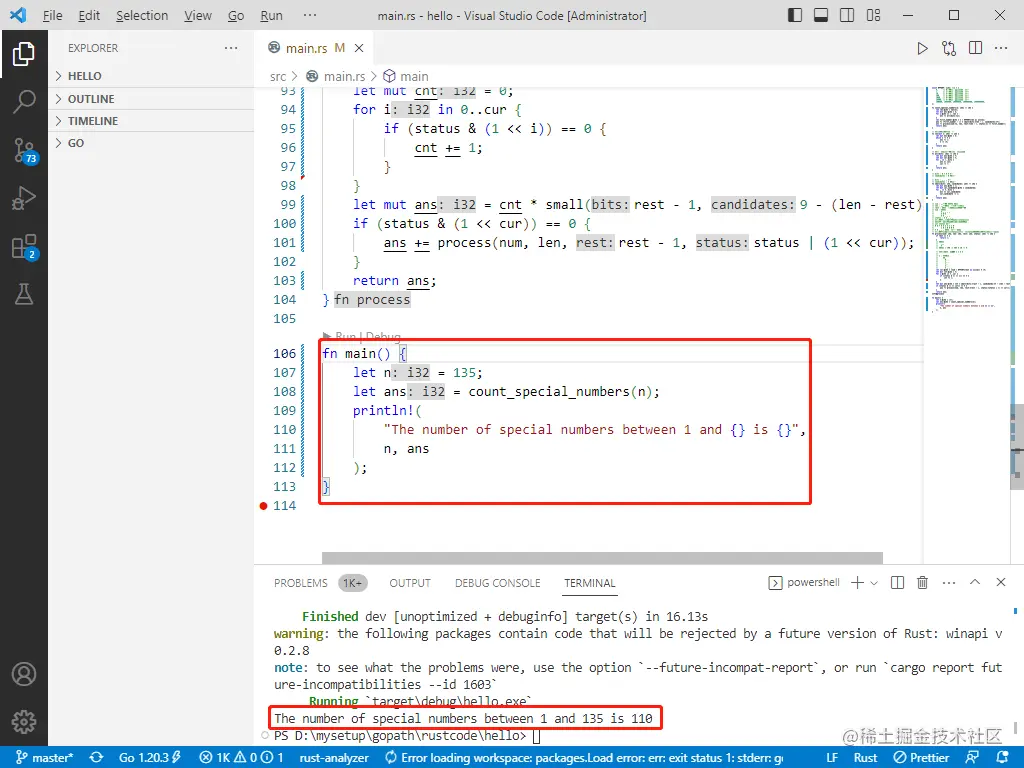Split the editor to the right
Viewport: 1024px width, 768px height.
click(x=976, y=48)
